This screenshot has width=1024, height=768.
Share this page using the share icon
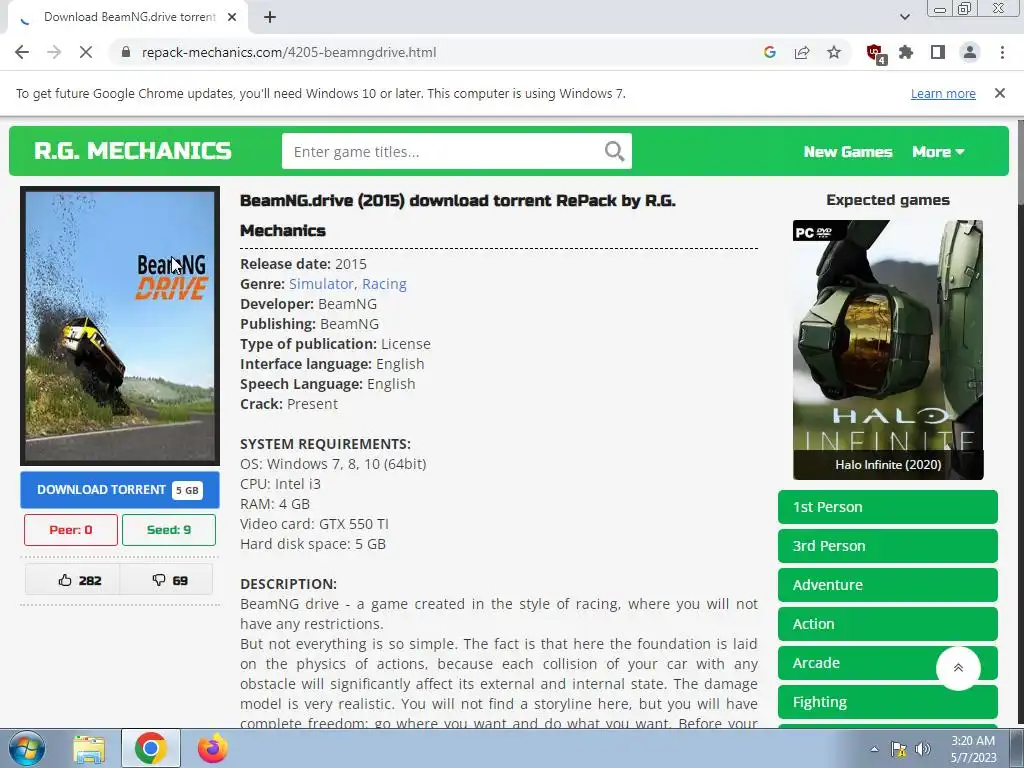click(802, 52)
